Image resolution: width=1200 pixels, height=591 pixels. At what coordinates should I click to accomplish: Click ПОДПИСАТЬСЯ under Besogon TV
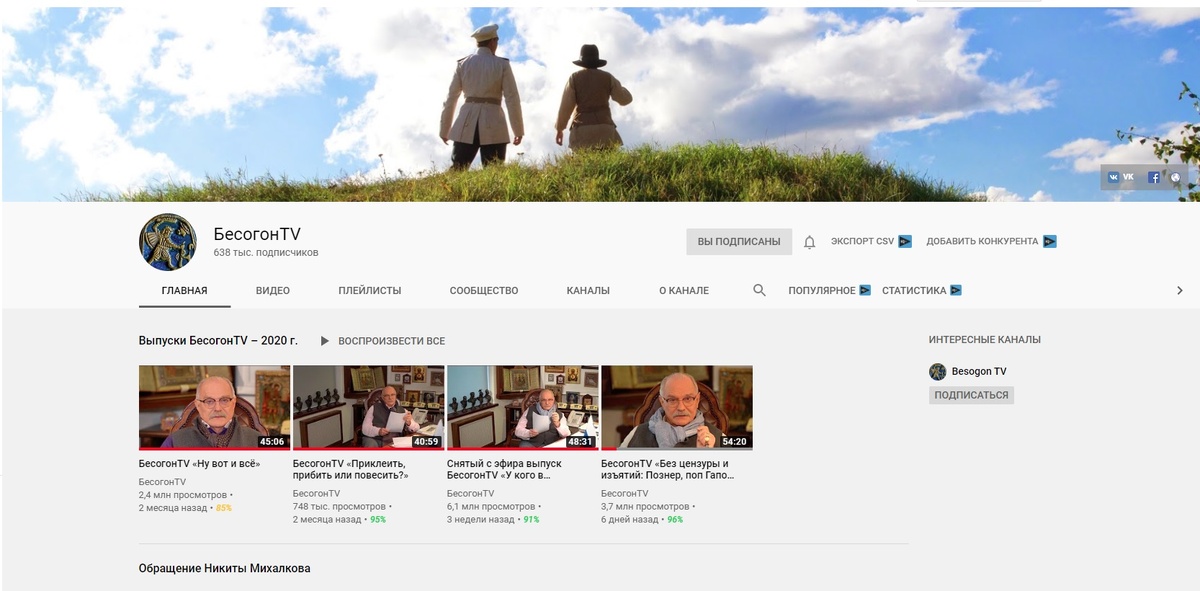coord(971,395)
